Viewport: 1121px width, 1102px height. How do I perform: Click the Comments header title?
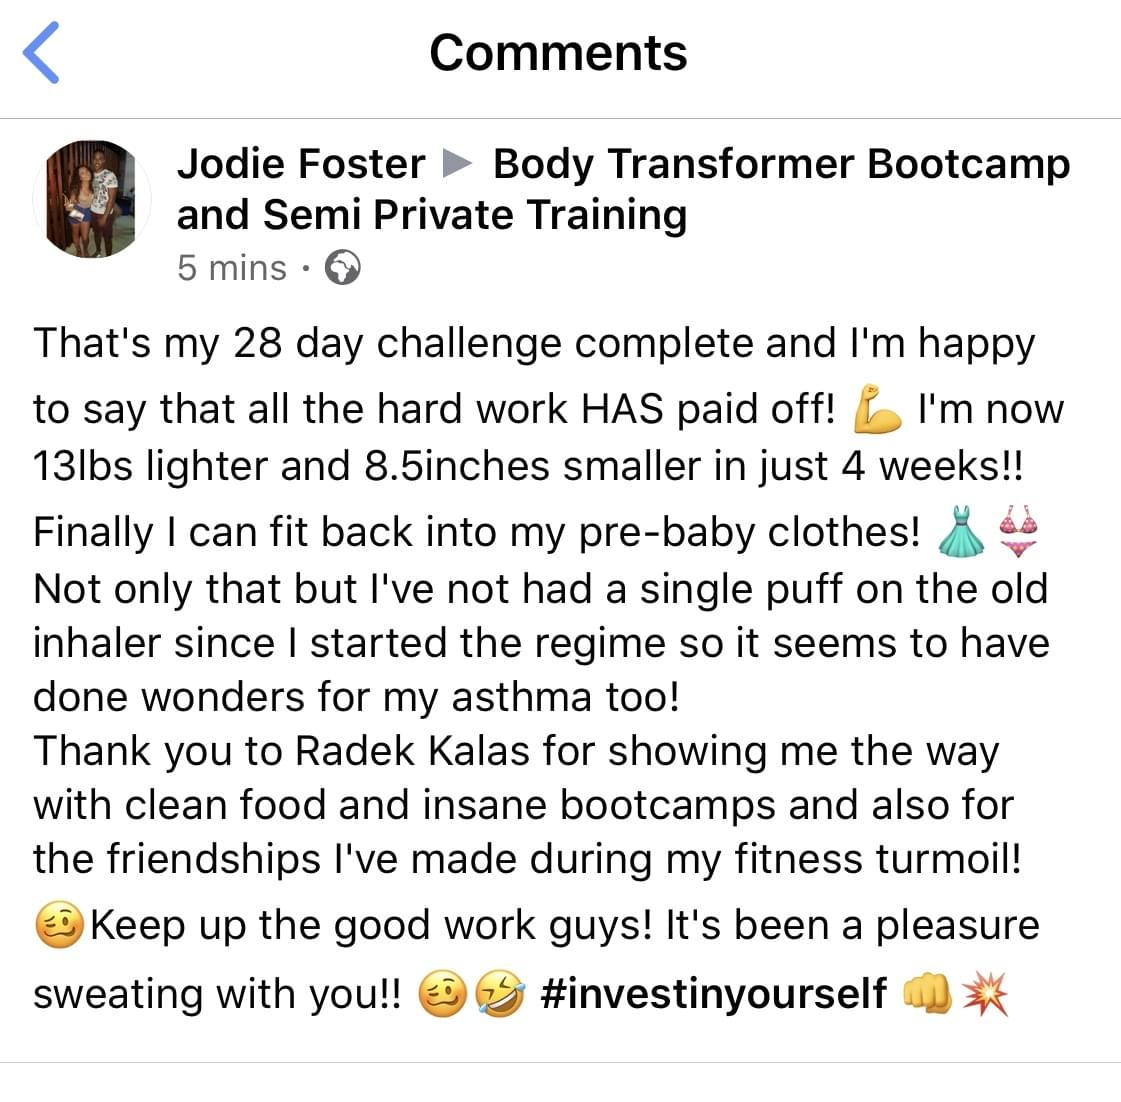[558, 53]
